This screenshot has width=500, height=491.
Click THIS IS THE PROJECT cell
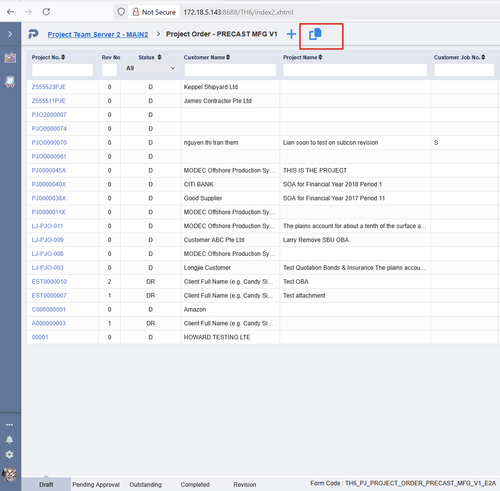tap(355, 170)
